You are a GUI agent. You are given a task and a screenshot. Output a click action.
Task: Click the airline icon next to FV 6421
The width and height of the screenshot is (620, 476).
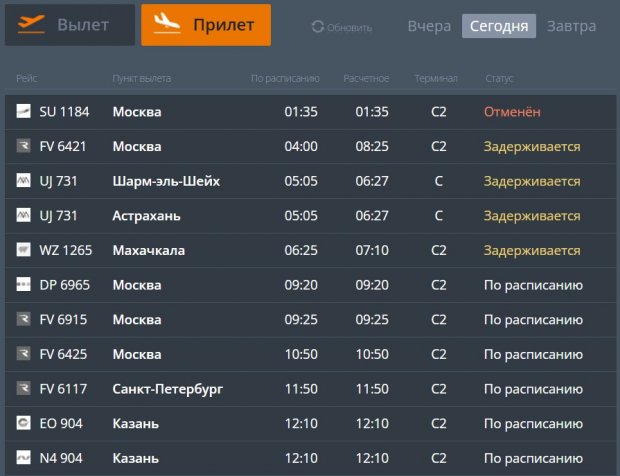click(24, 146)
